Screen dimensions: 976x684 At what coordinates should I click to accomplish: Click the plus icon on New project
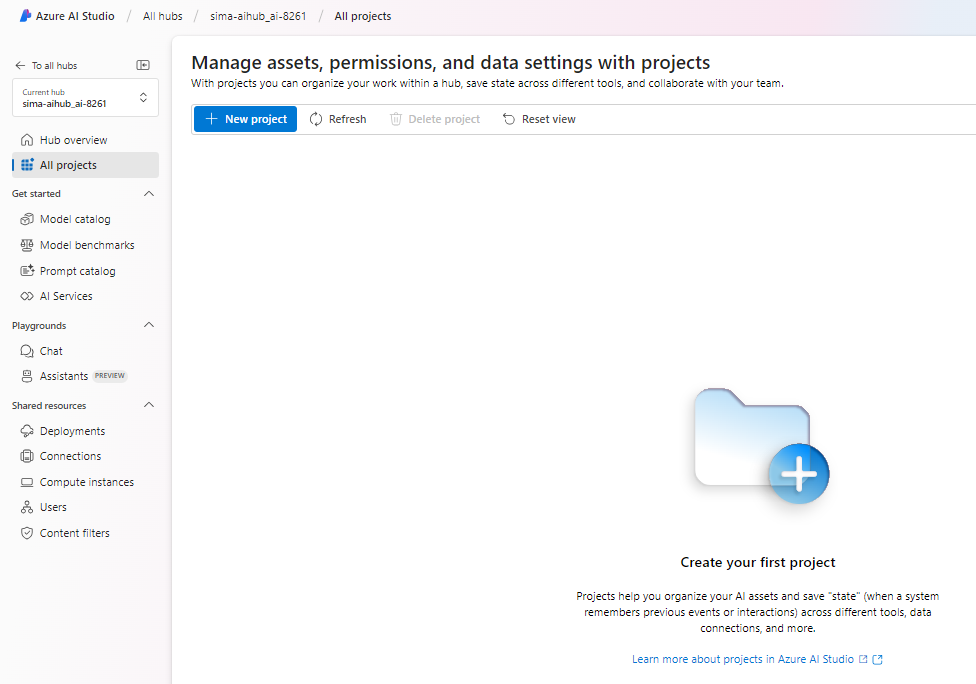(212, 119)
